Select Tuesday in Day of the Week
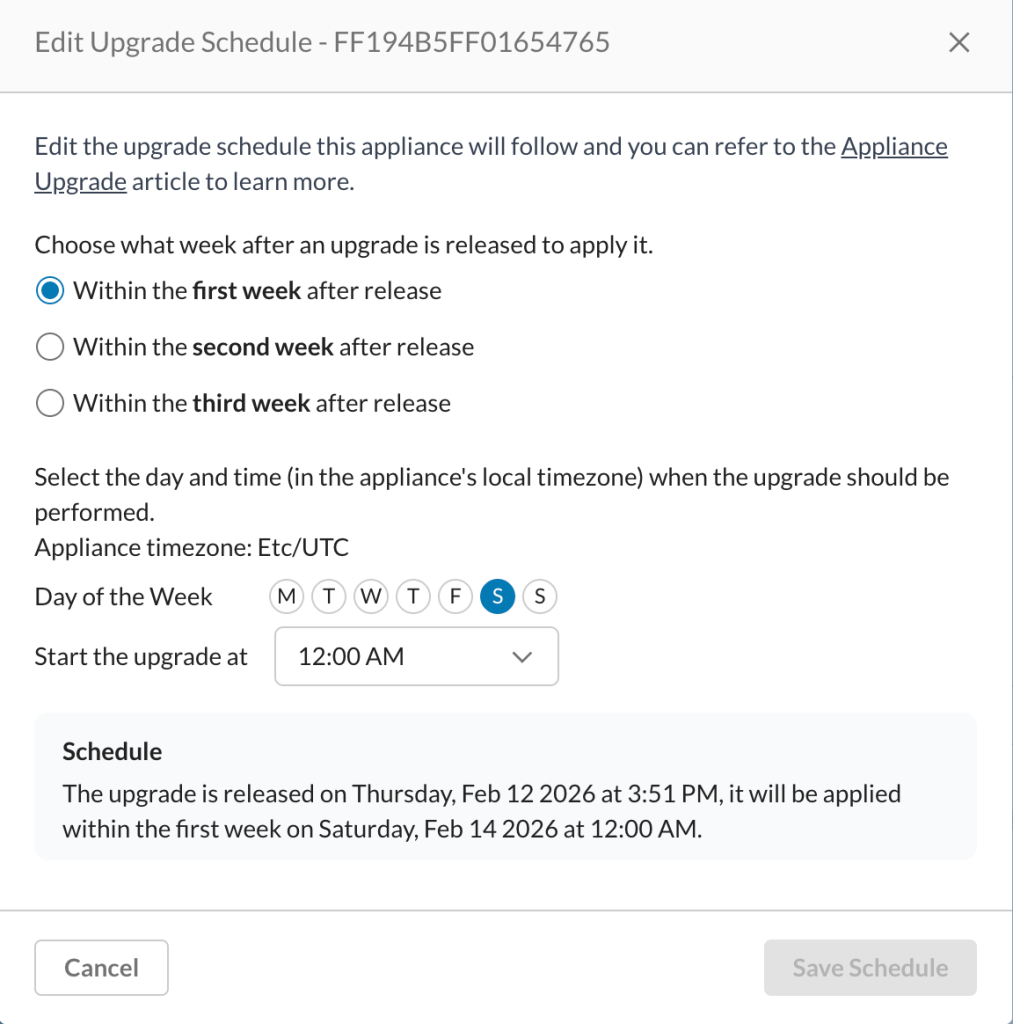1013x1024 pixels. pyautogui.click(x=329, y=596)
